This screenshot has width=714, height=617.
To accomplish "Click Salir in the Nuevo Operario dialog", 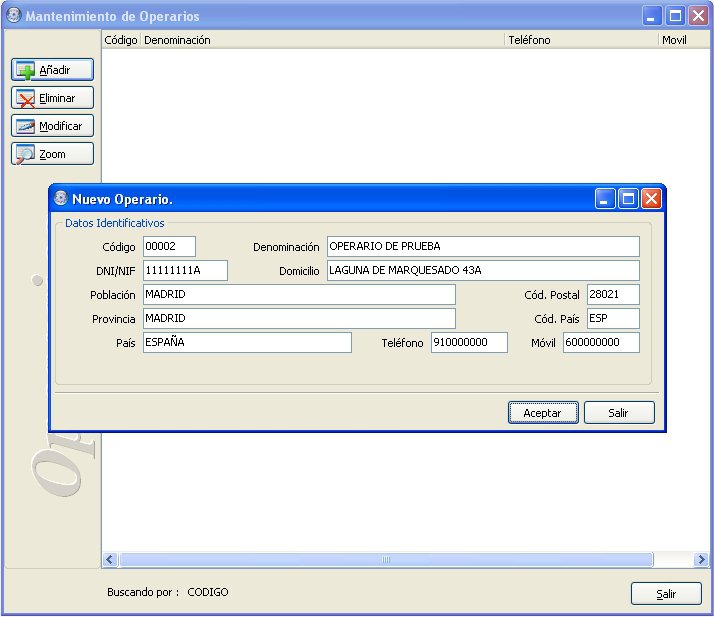I will [x=619, y=413].
